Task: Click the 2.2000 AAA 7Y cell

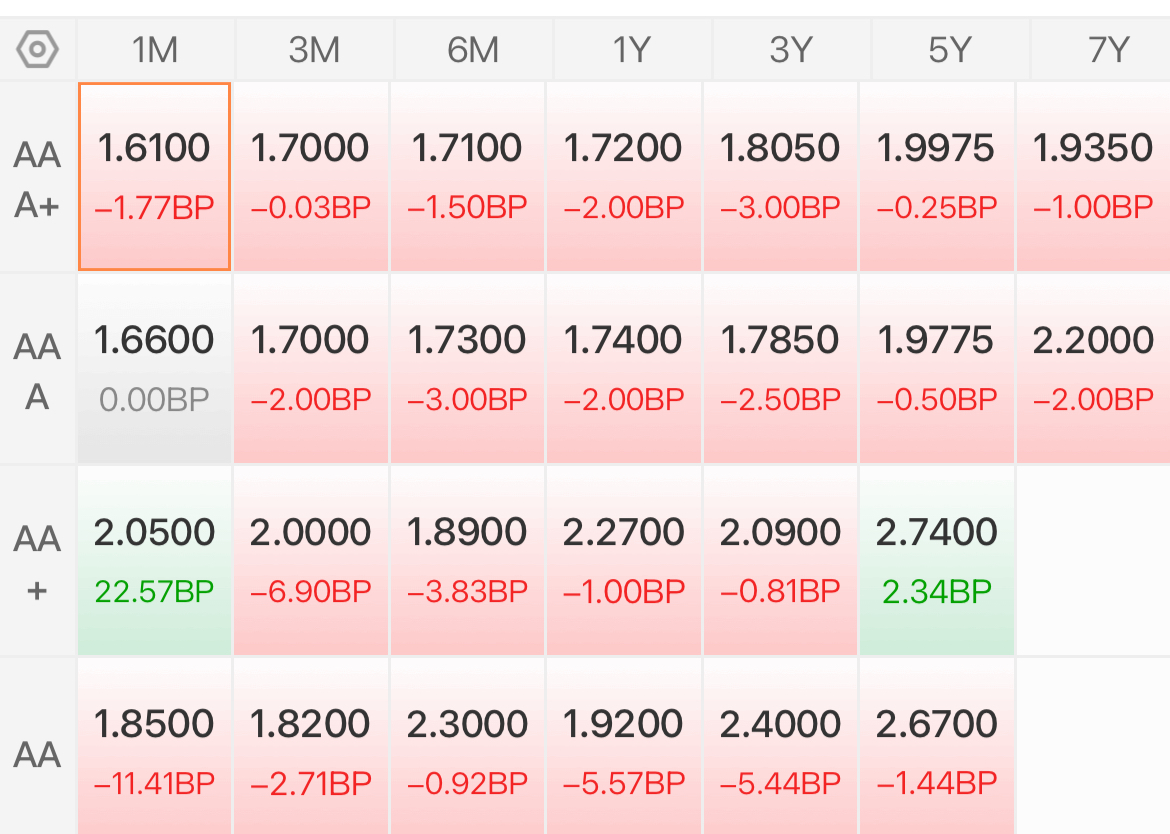Action: (x=1093, y=369)
